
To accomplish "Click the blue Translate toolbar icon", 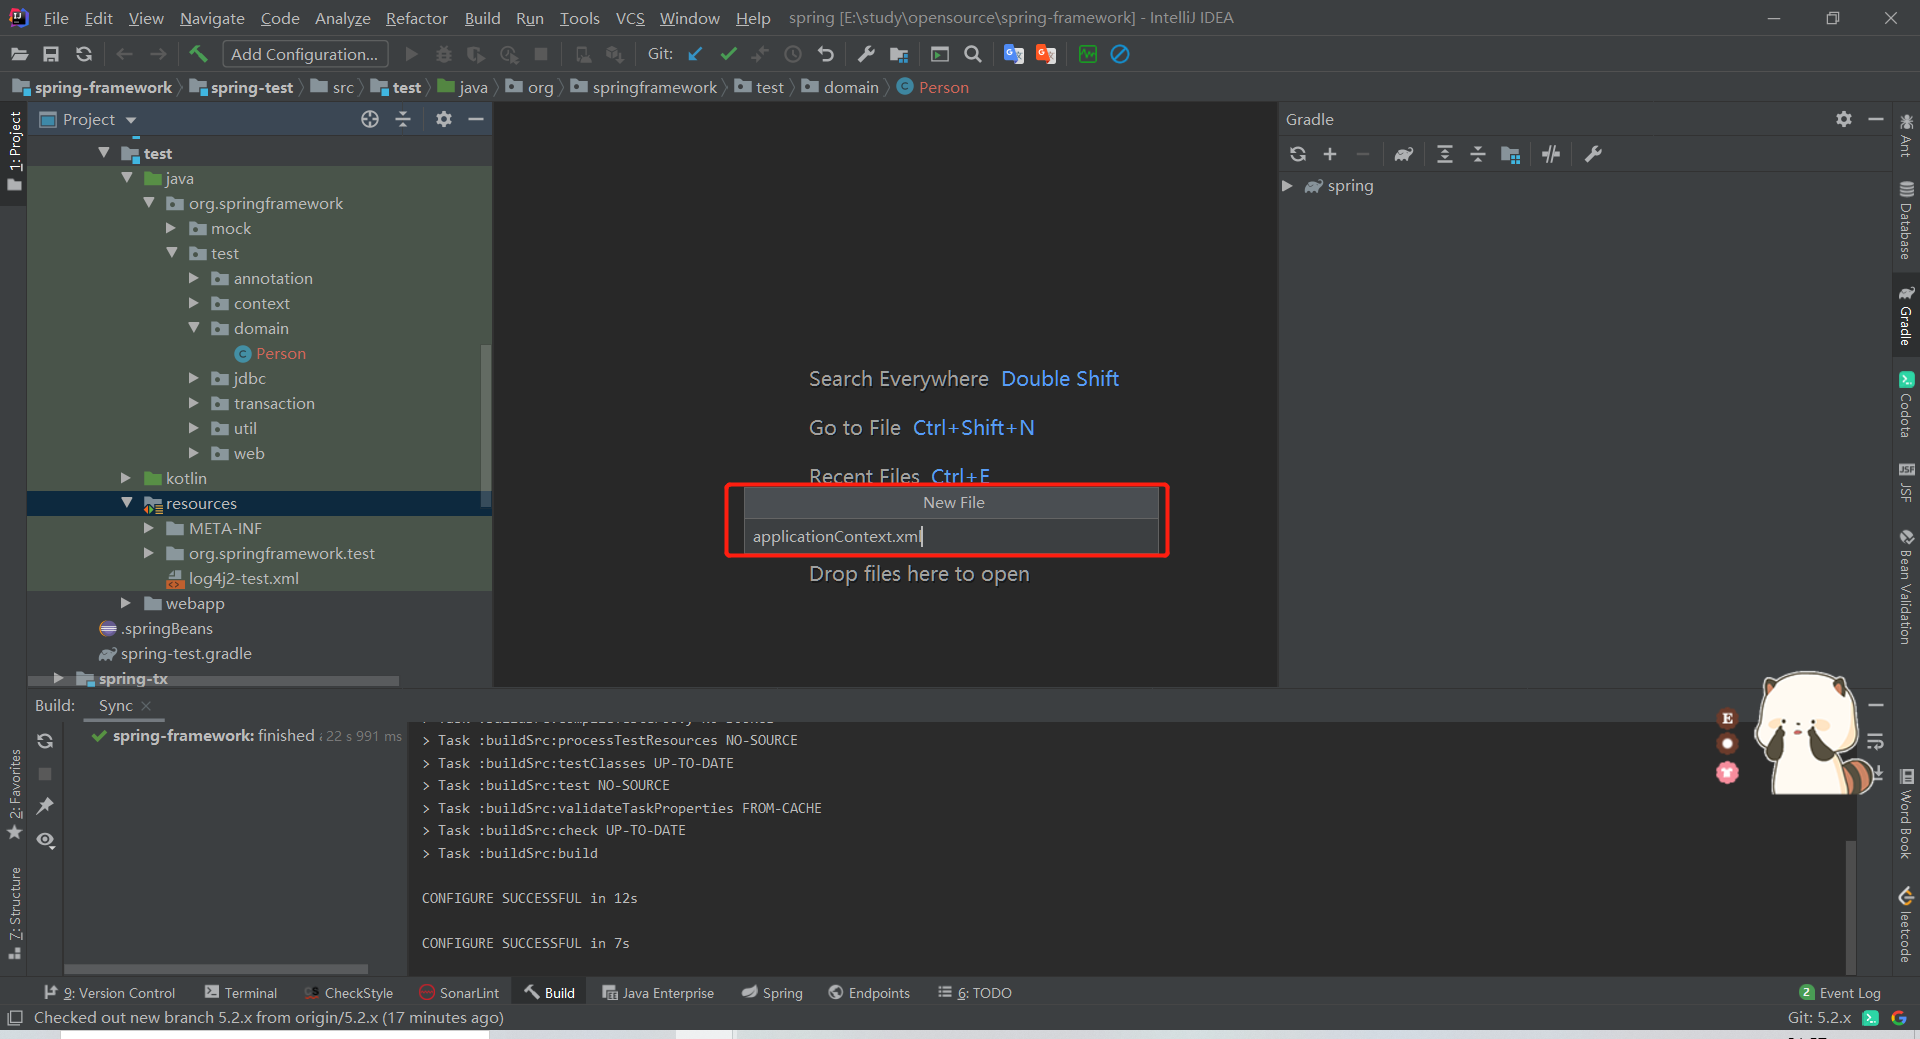I will point(1013,54).
